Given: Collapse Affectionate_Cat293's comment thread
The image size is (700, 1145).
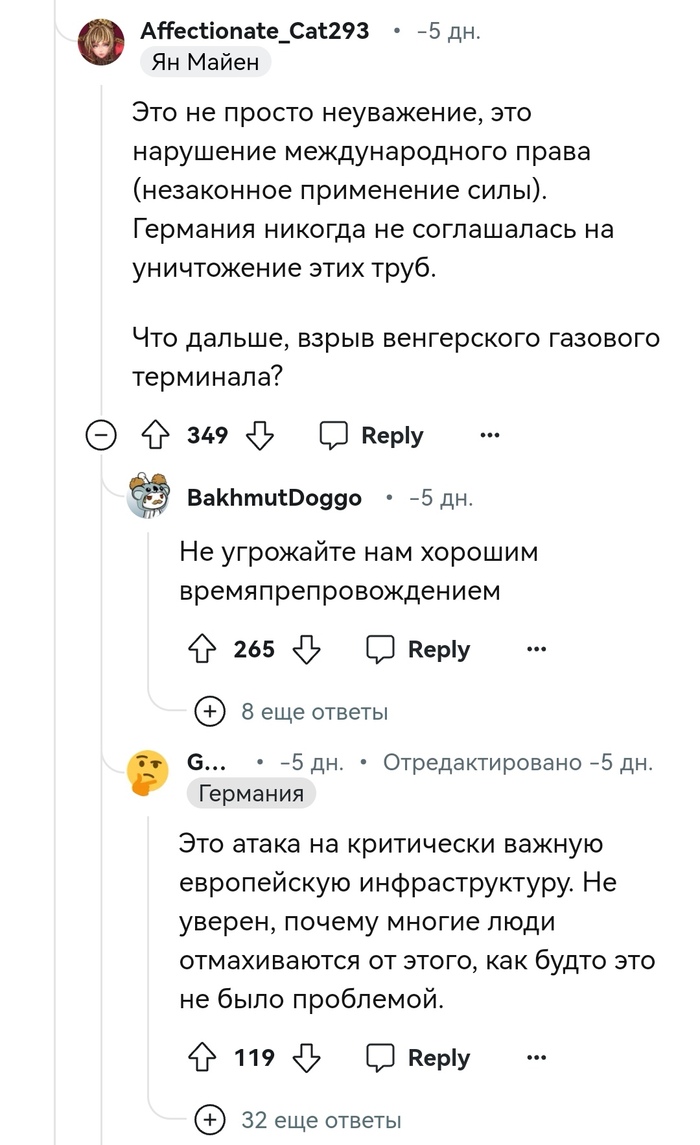Looking at the screenshot, I should click(100, 436).
